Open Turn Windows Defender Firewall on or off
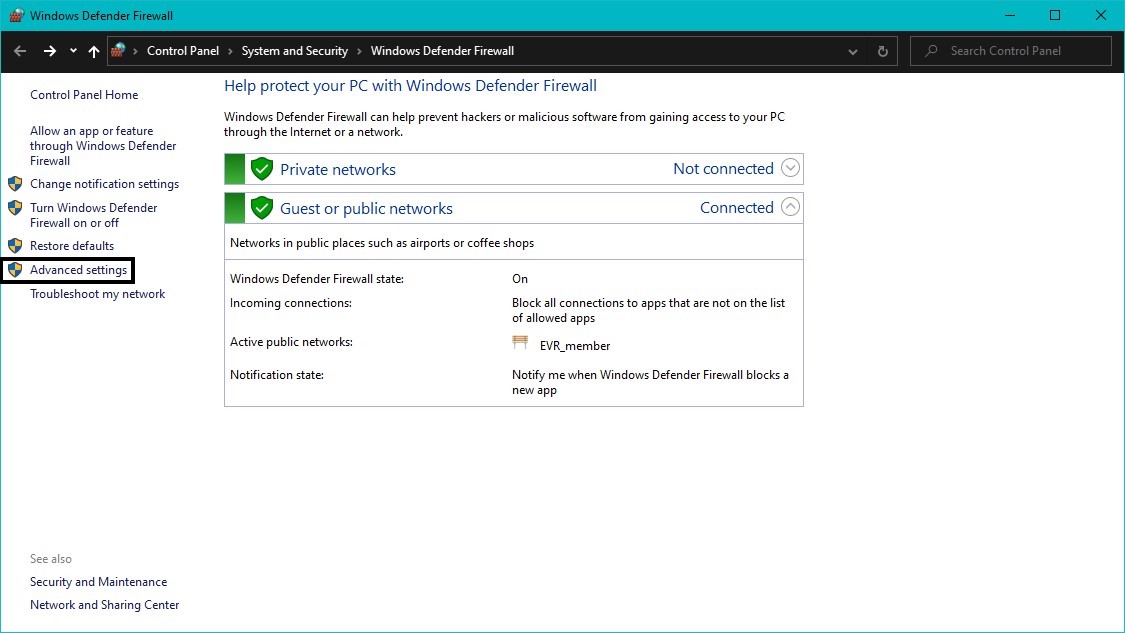1125x633 pixels. 94,215
